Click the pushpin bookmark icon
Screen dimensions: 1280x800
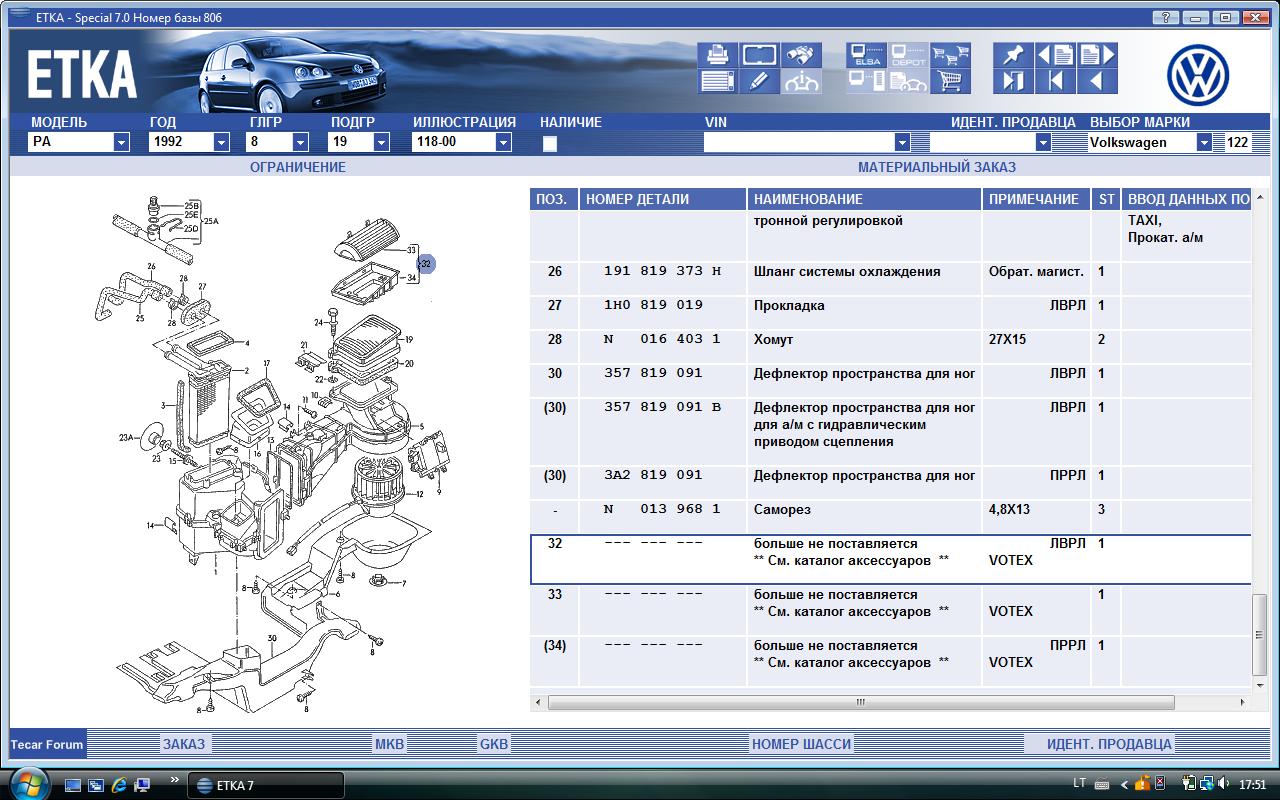point(1013,55)
